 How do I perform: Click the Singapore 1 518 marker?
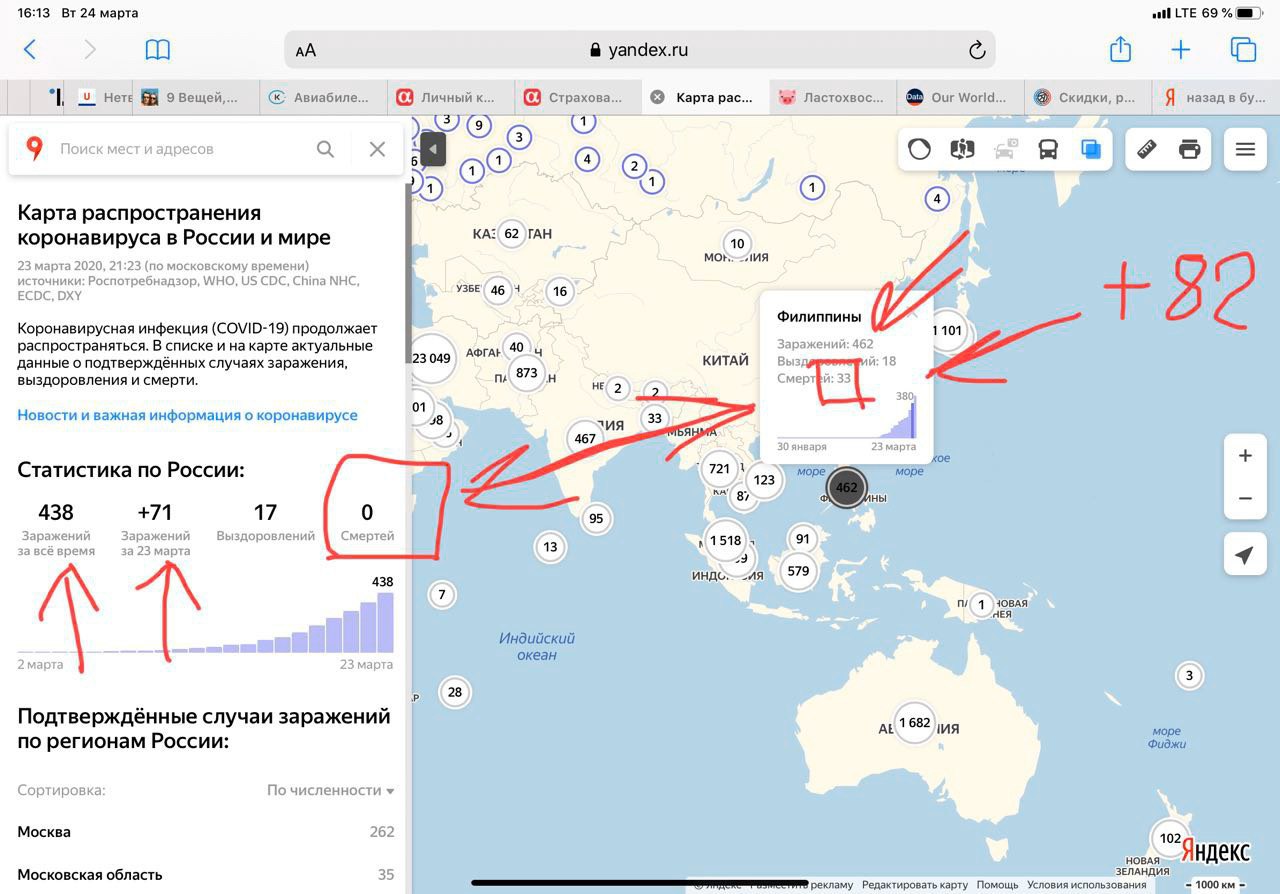[725, 540]
